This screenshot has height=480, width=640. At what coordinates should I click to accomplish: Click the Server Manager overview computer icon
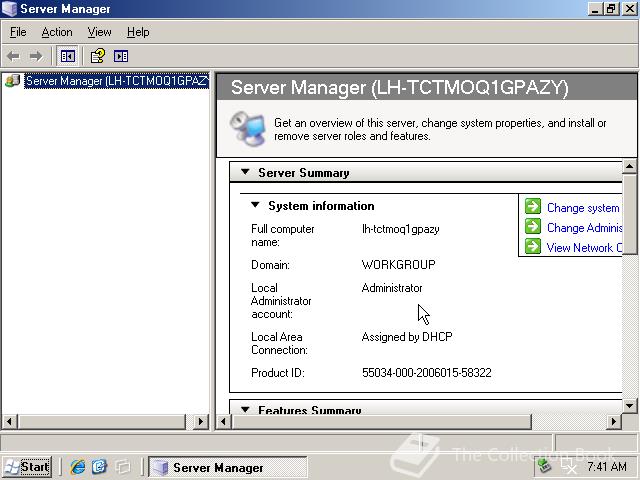click(247, 128)
